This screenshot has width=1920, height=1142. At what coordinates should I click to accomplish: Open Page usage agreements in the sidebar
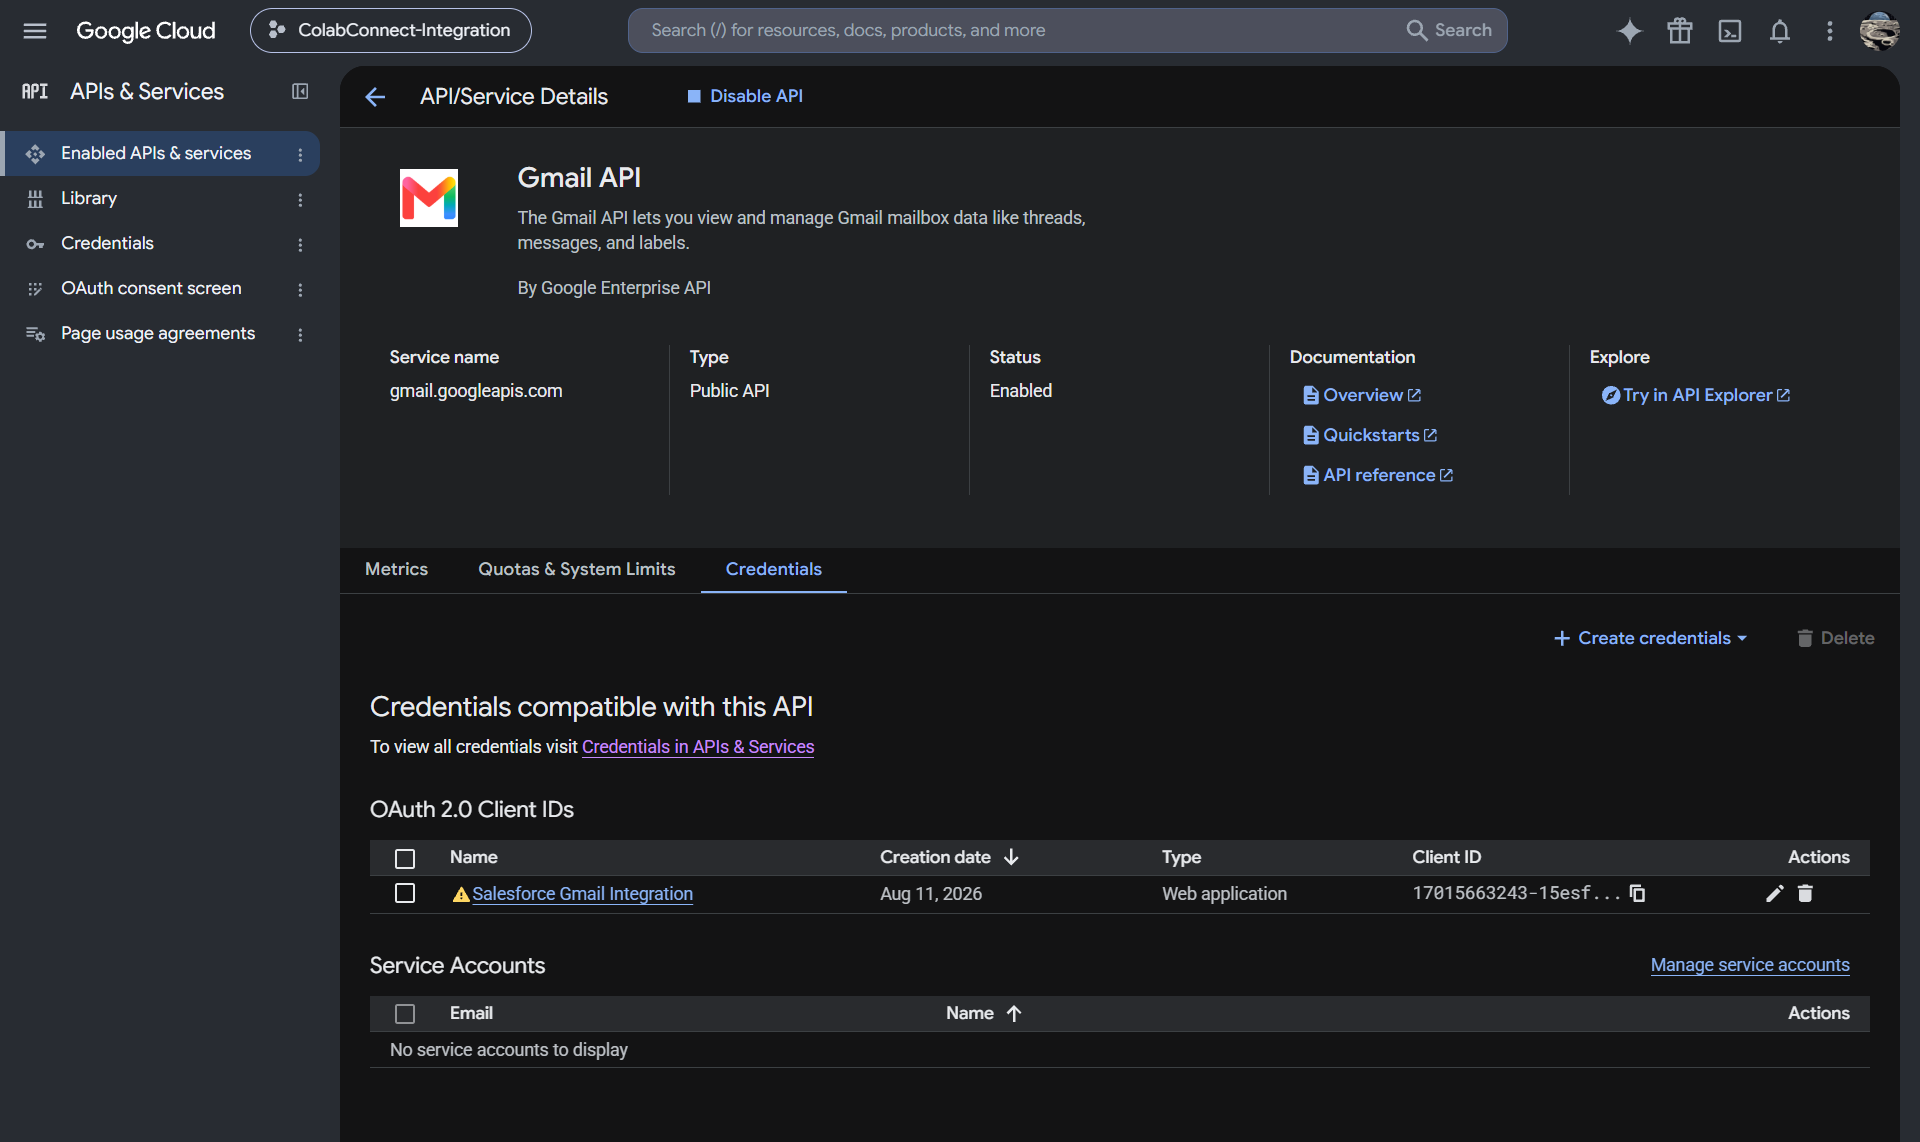160,333
